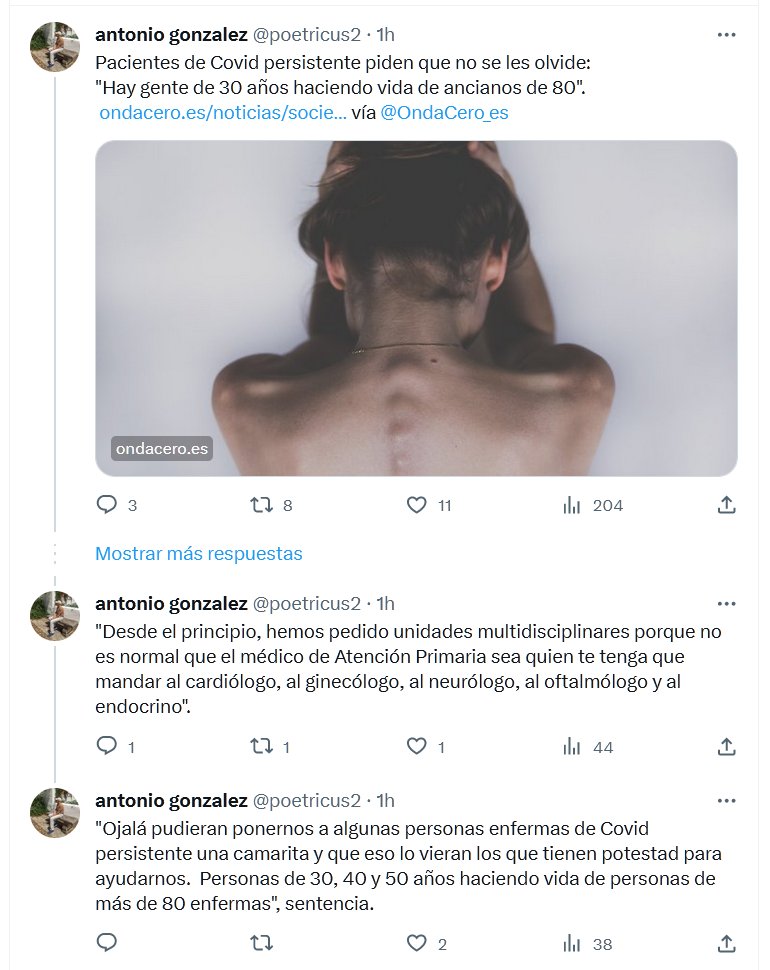
Task: Share the unidades multidisciplinares tweet
Action: (x=727, y=747)
